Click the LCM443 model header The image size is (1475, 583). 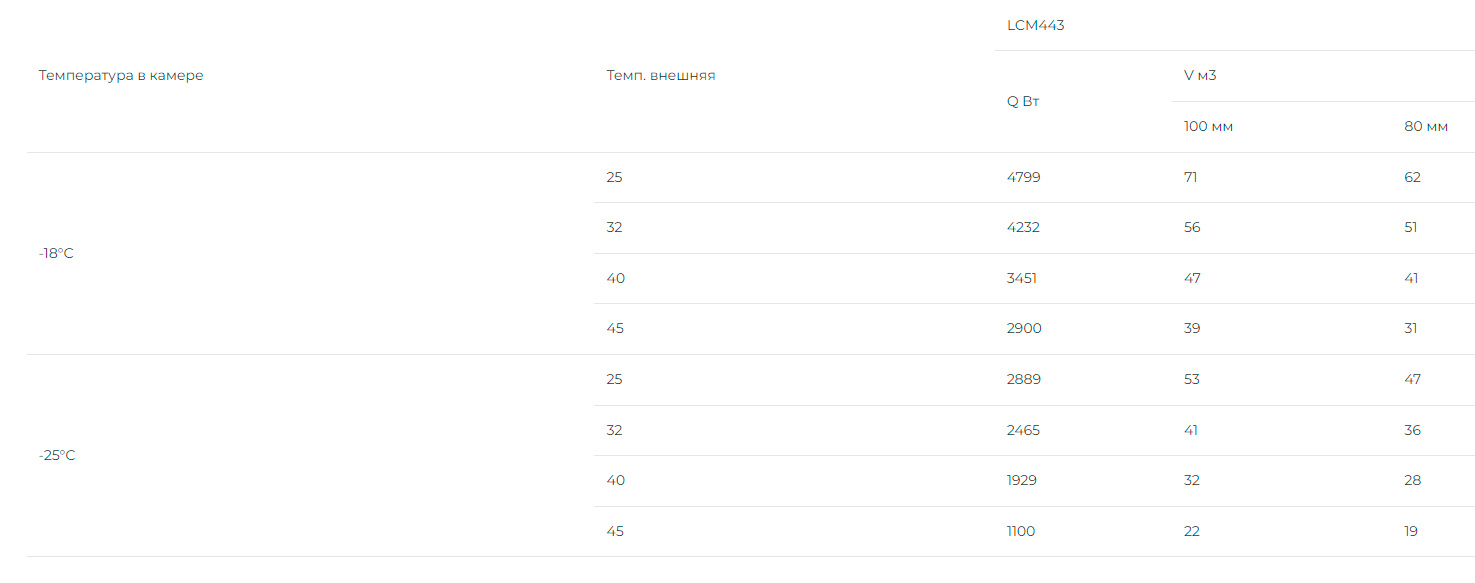click(1035, 26)
